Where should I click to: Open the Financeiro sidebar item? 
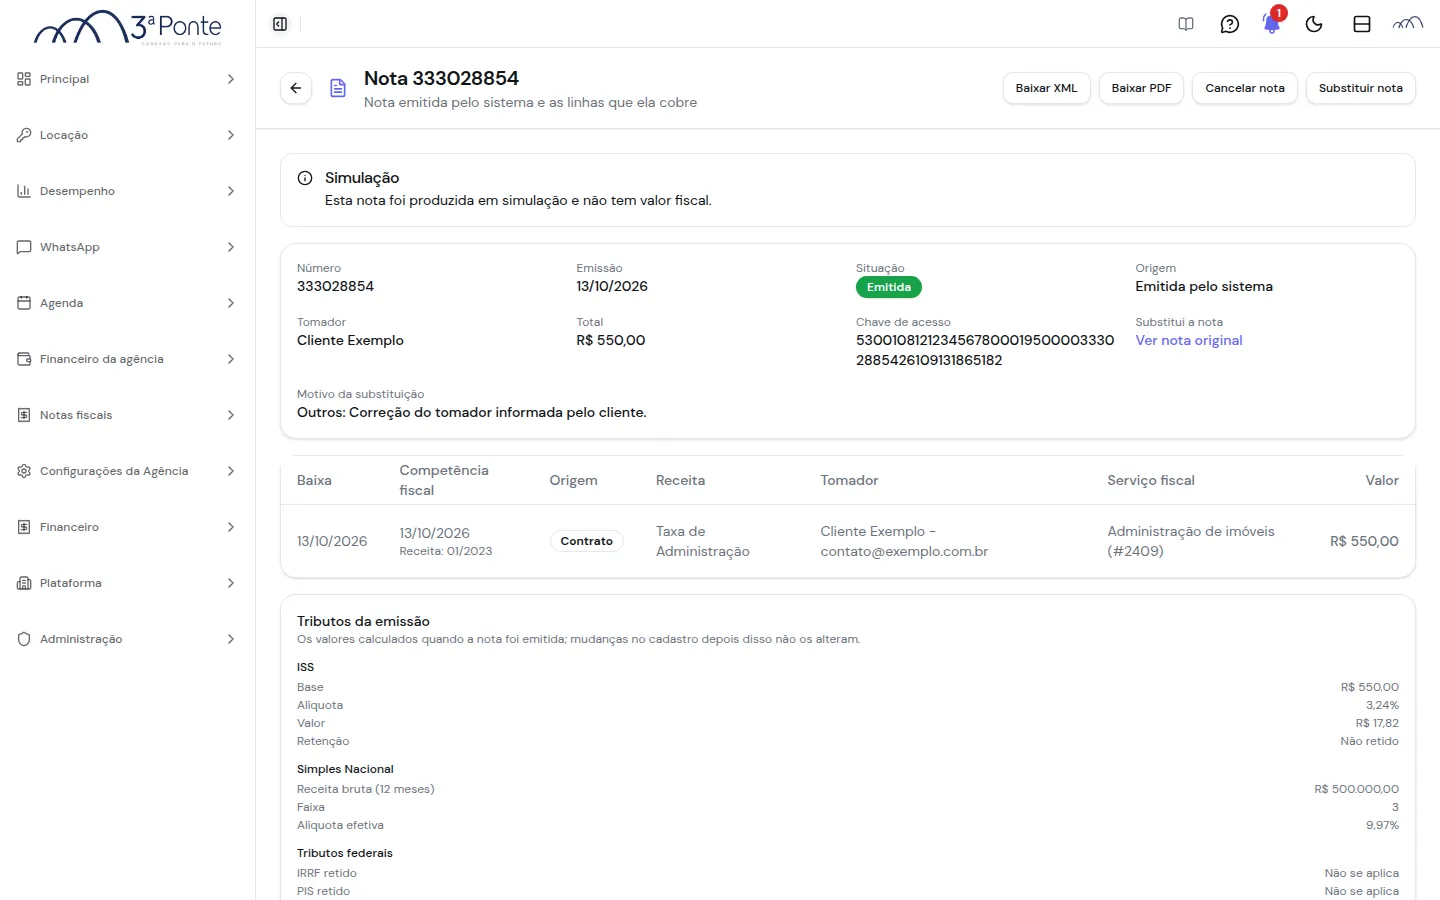127,527
